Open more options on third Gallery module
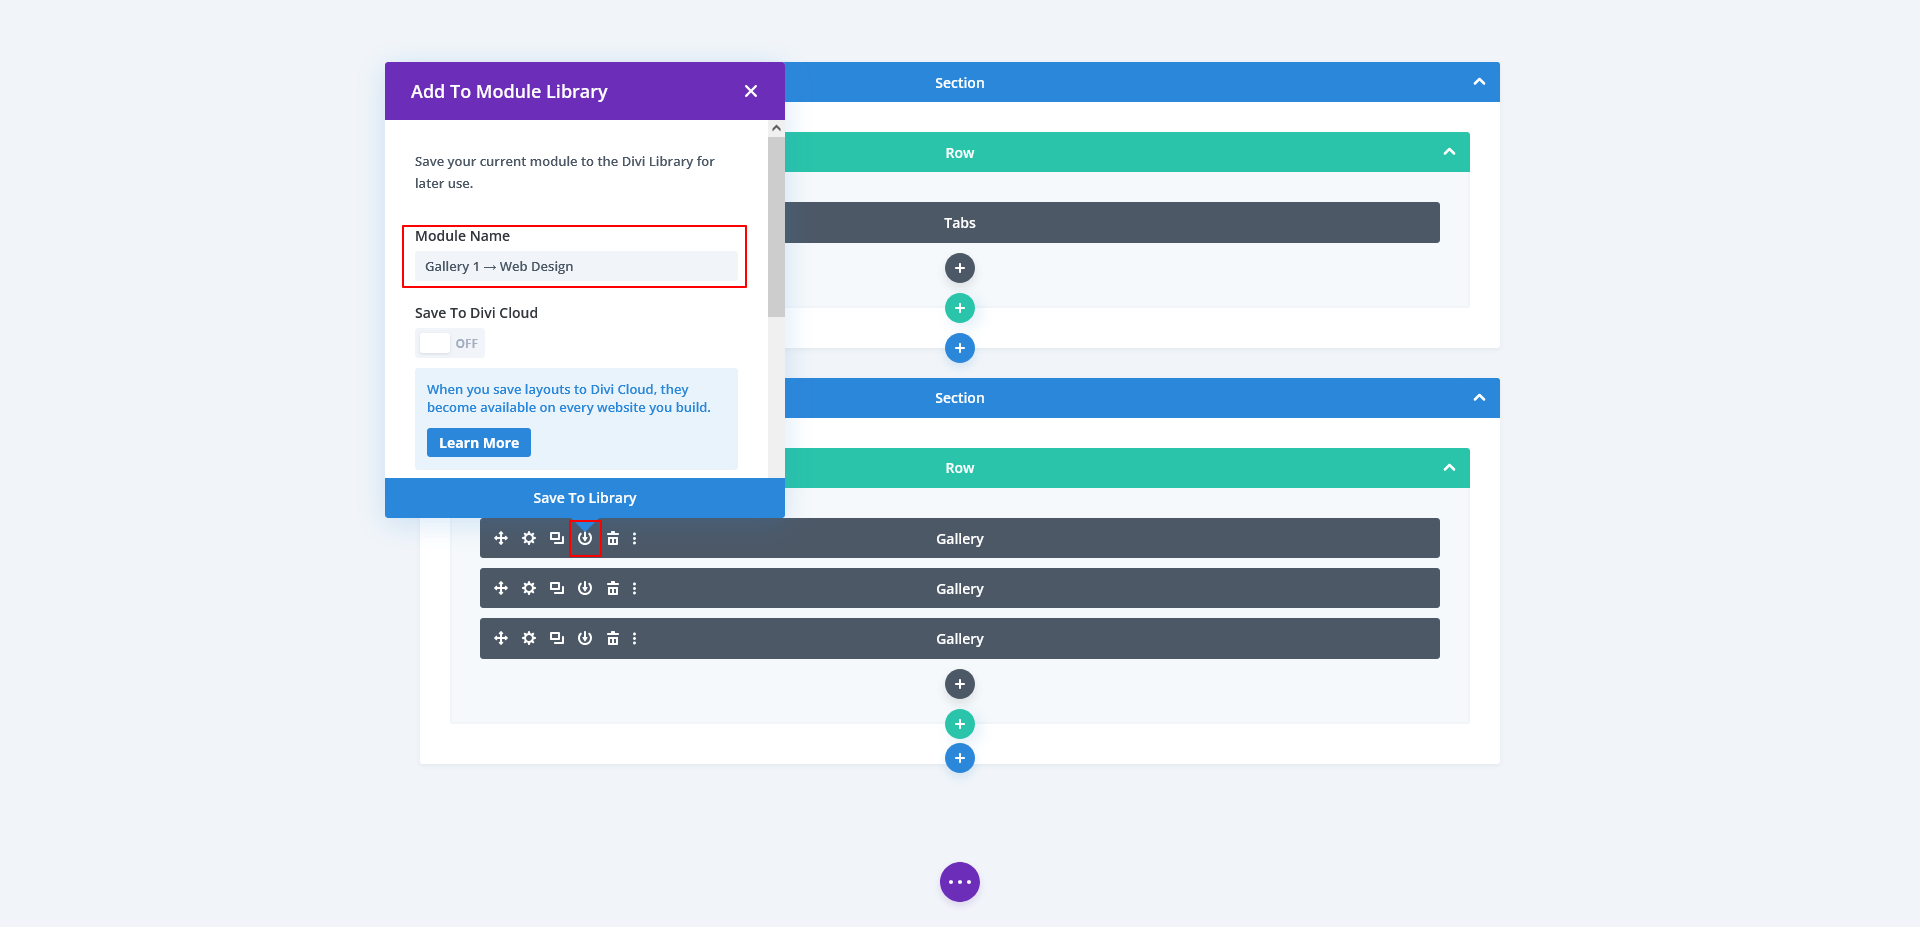 [634, 638]
